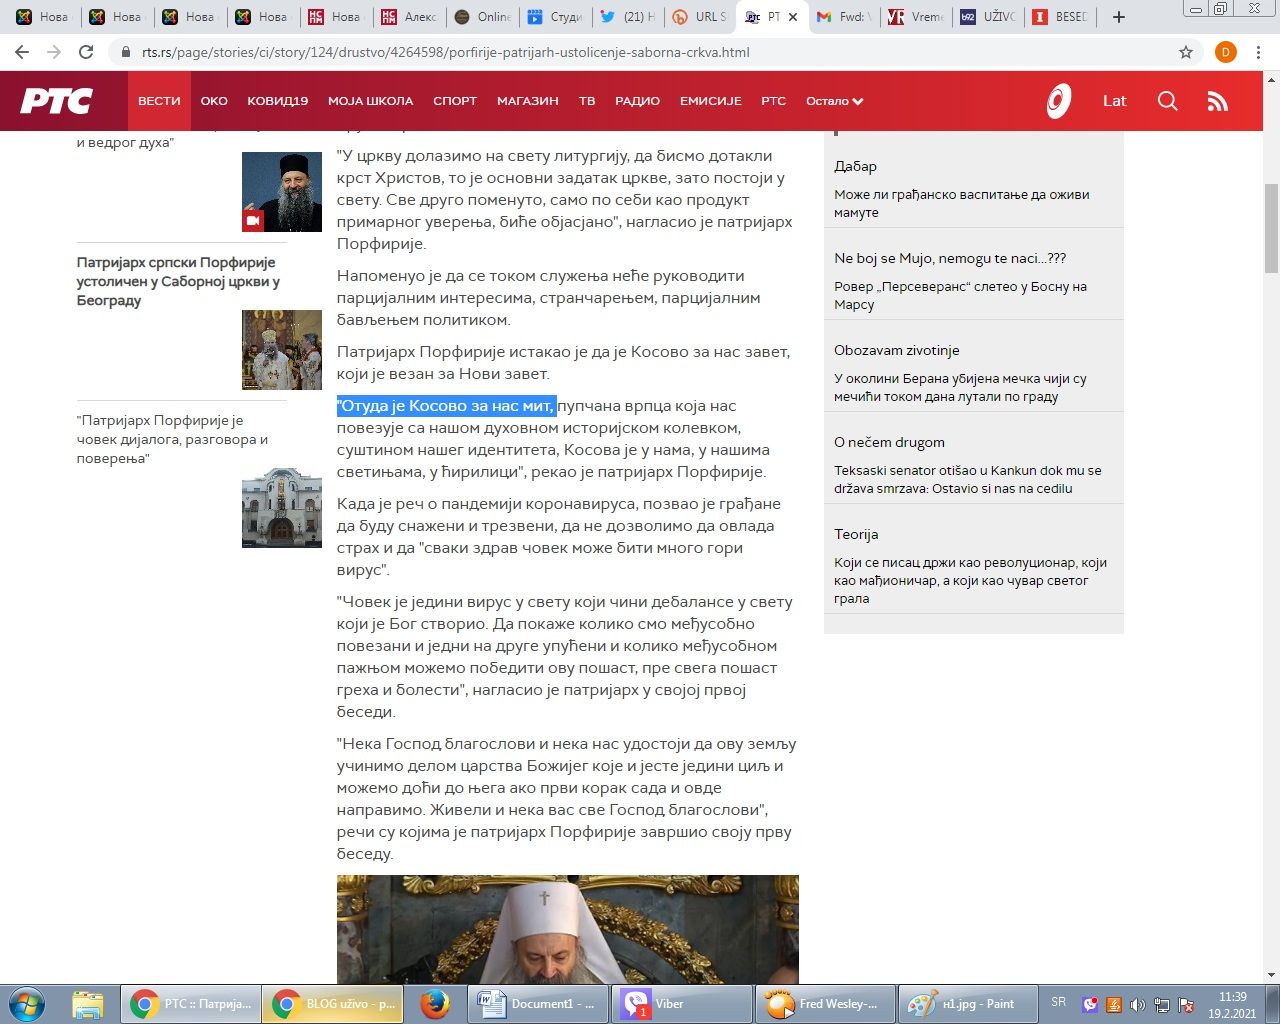Image resolution: width=1280 pixels, height=1024 pixels.
Task: Open blog post about грађанско васпитање мамуте
Action: [x=961, y=203]
